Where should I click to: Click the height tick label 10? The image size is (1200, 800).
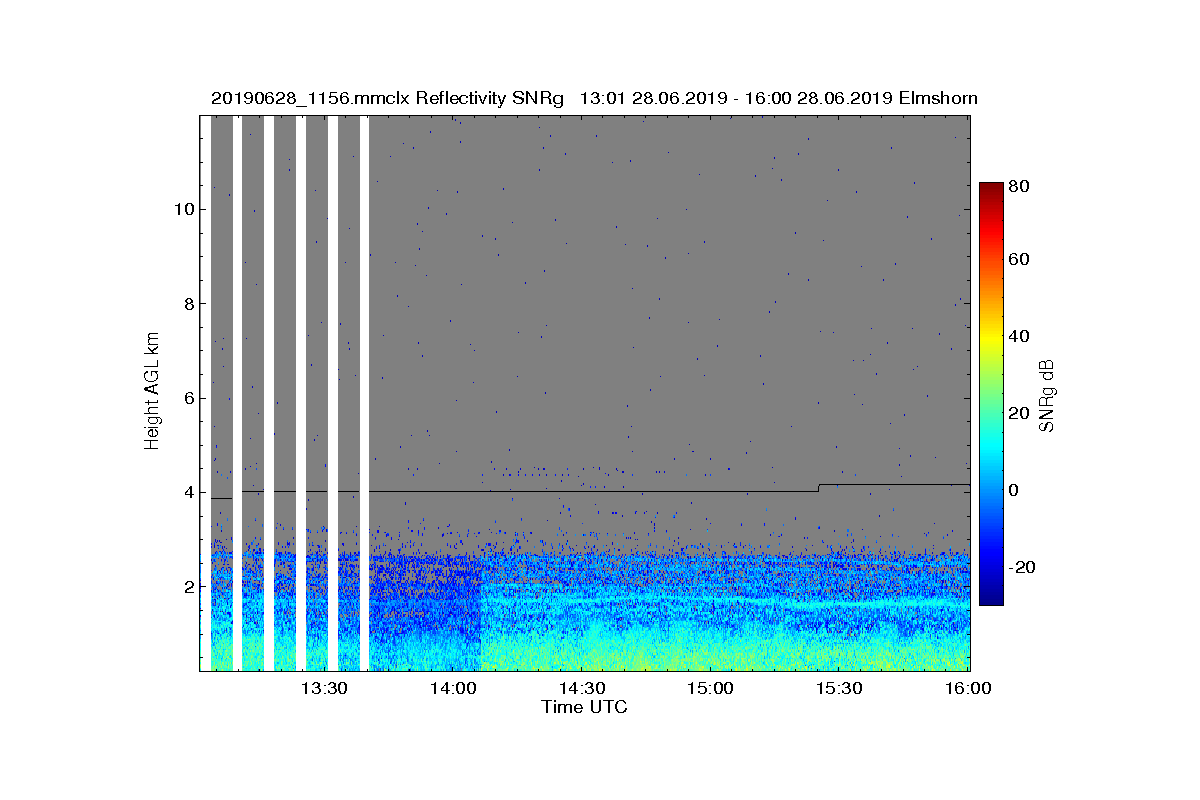click(x=184, y=210)
